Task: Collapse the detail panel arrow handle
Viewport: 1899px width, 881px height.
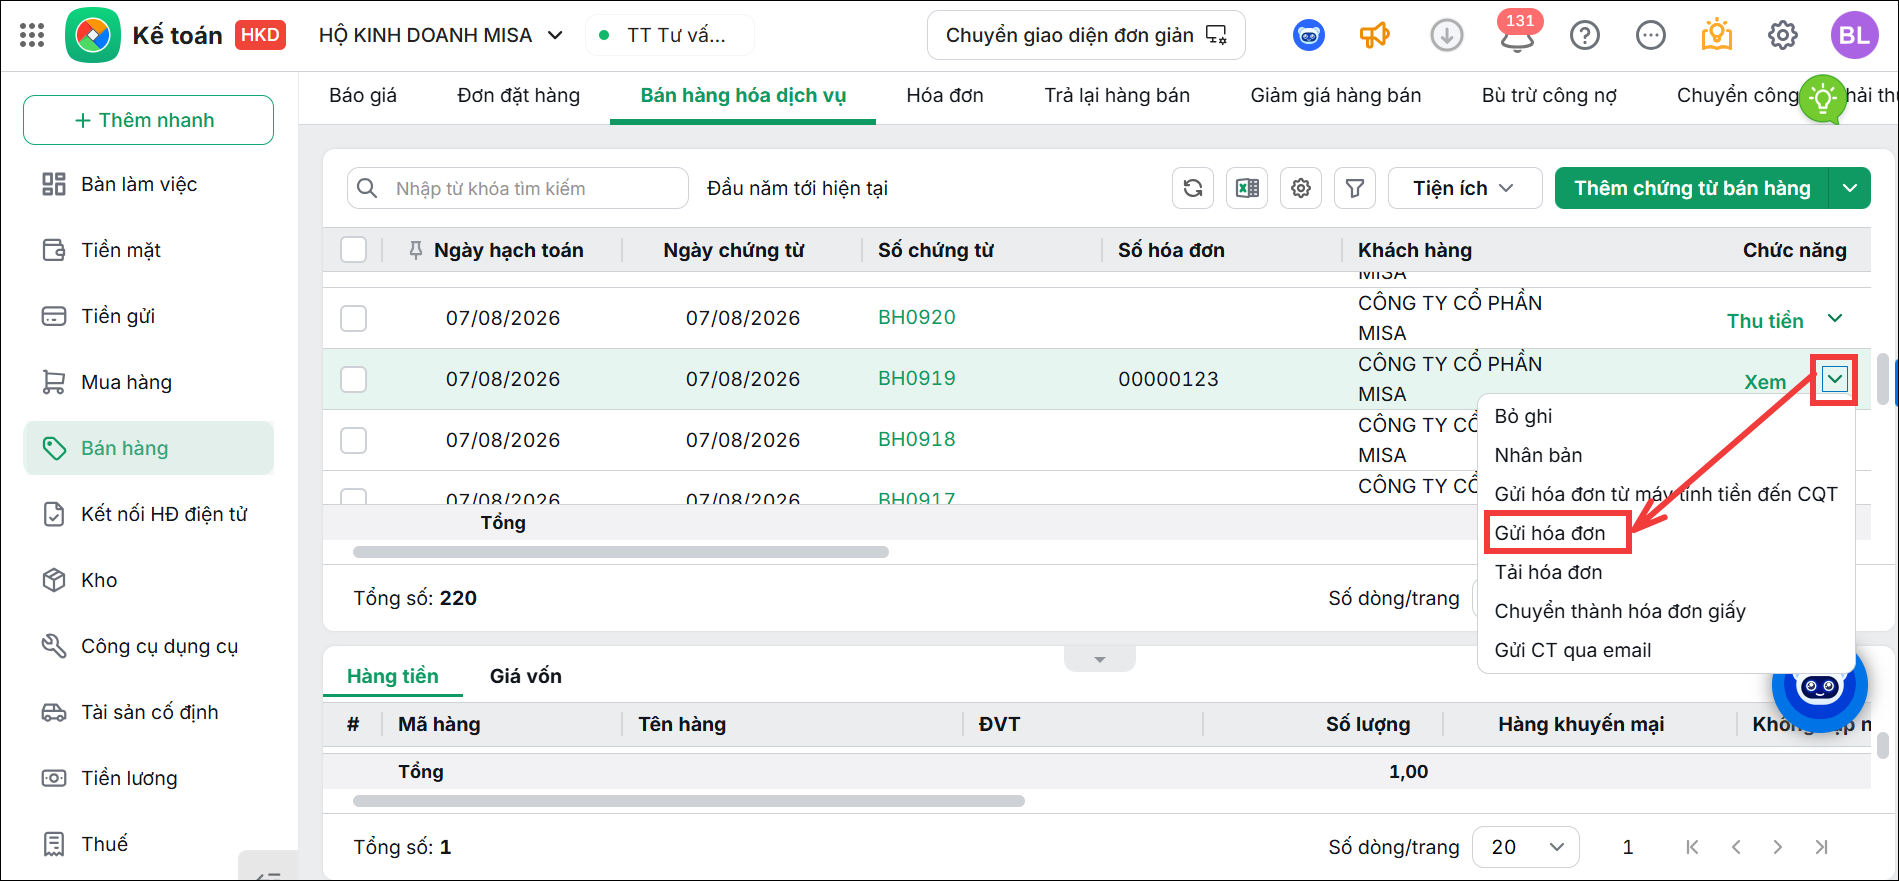Action: coord(1099,659)
